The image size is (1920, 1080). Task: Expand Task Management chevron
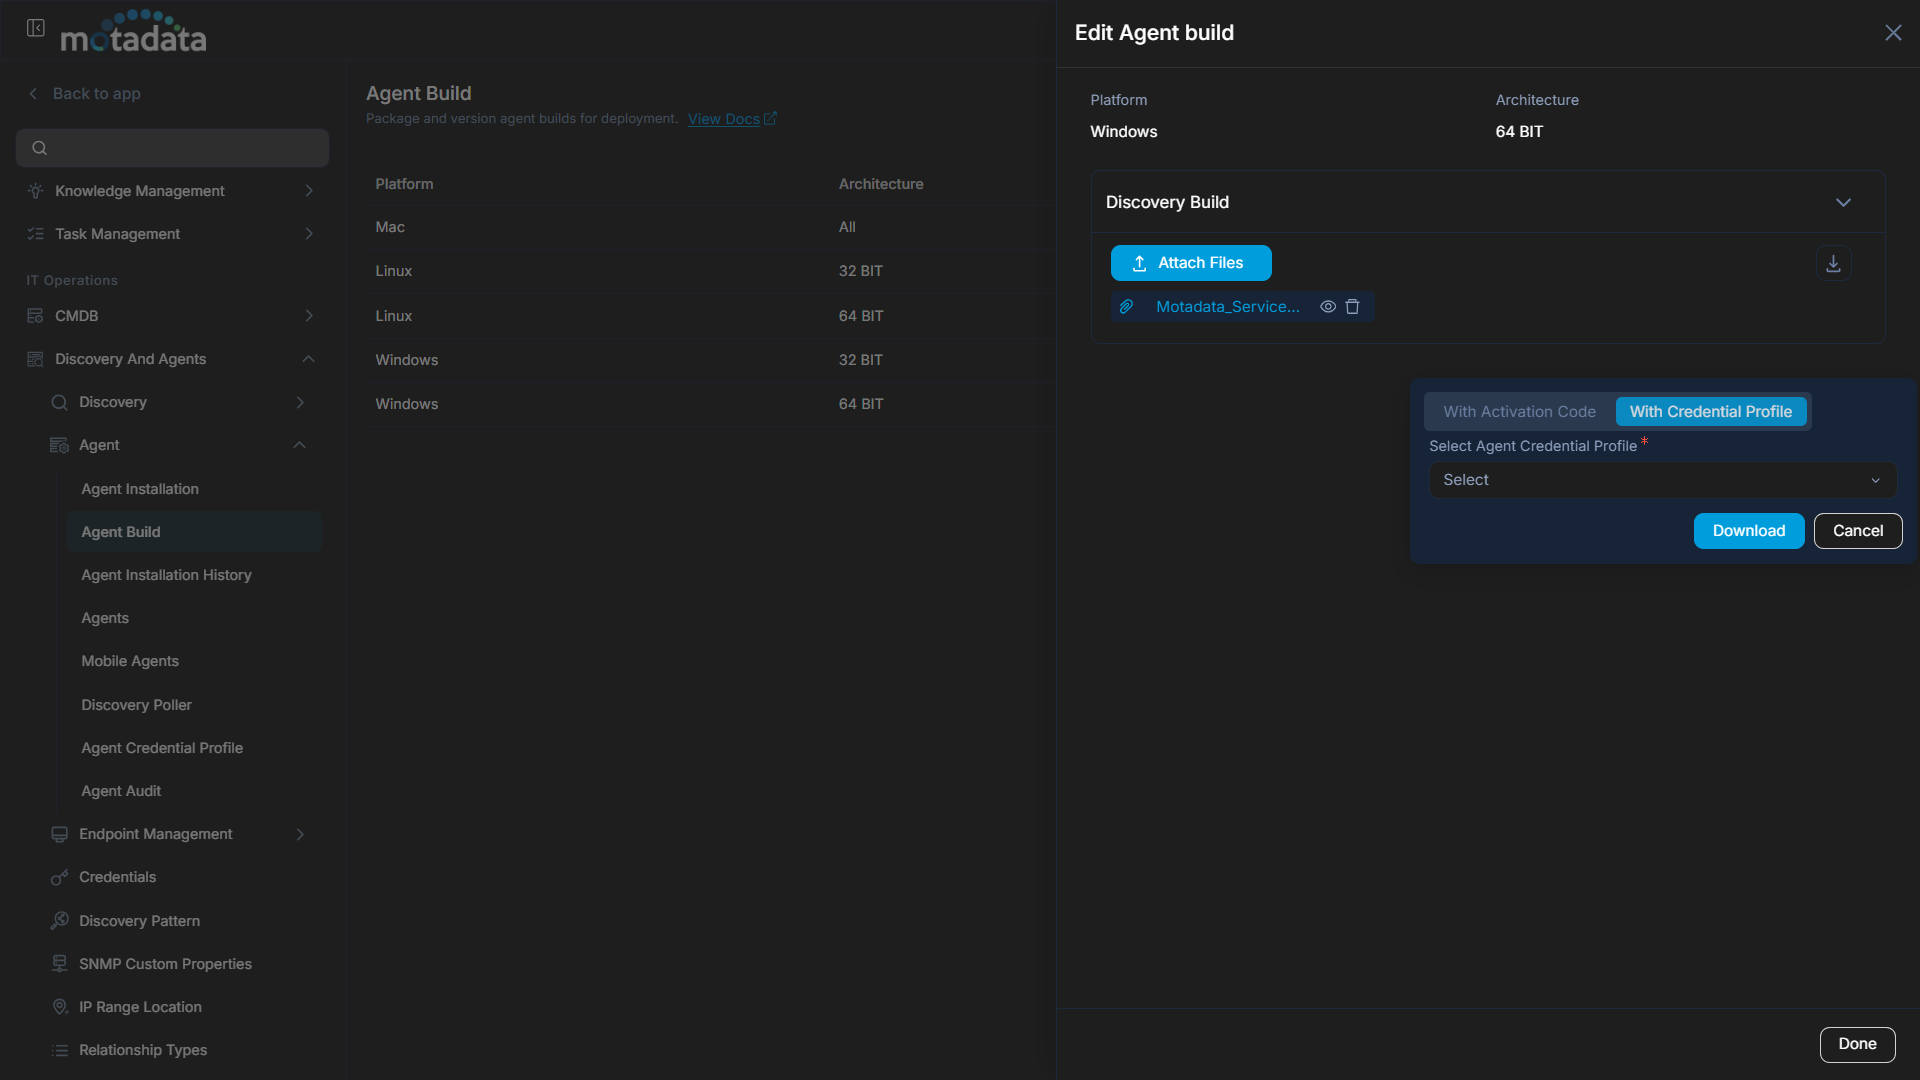309,234
